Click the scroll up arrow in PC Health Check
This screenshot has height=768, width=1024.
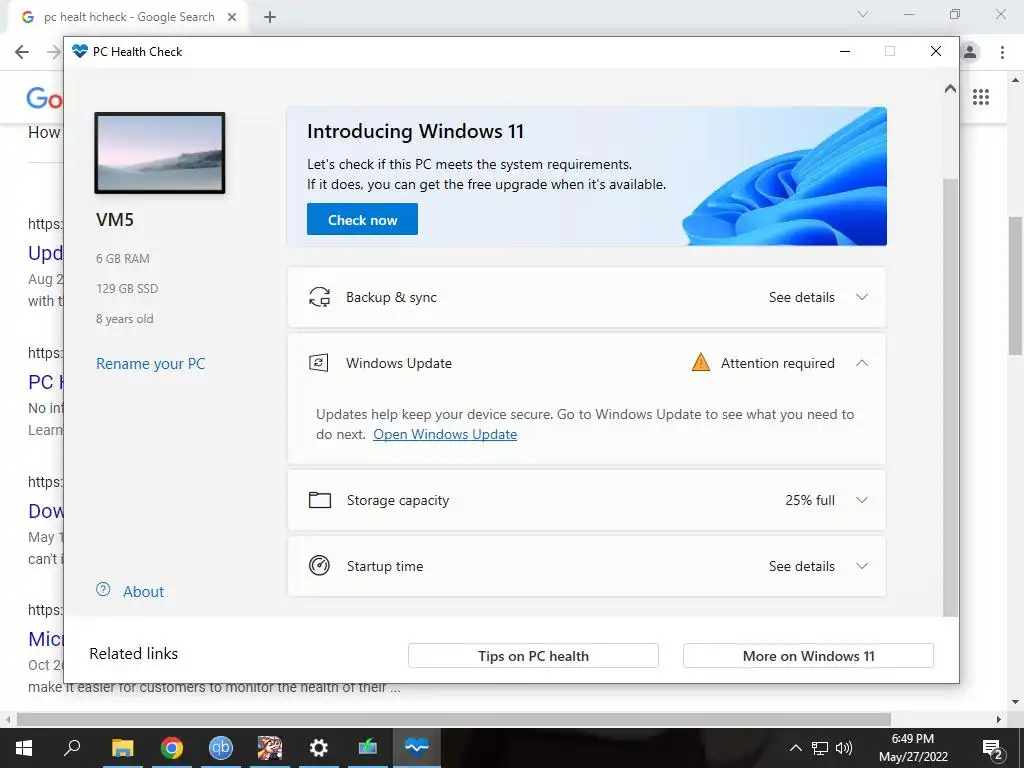(x=950, y=88)
